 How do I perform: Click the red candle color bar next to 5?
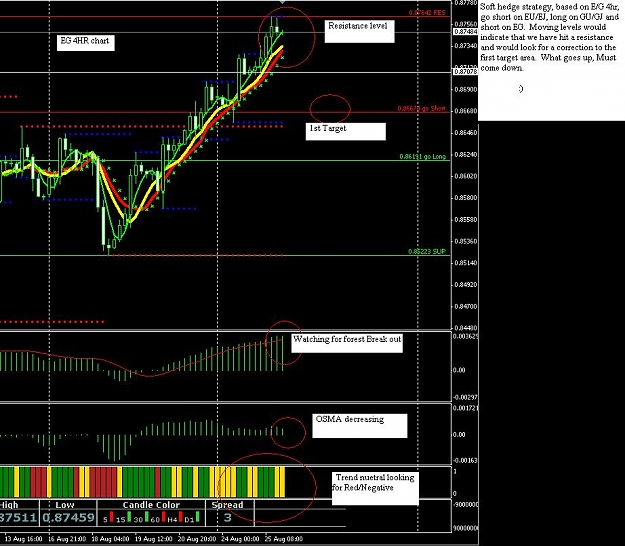tap(112, 517)
